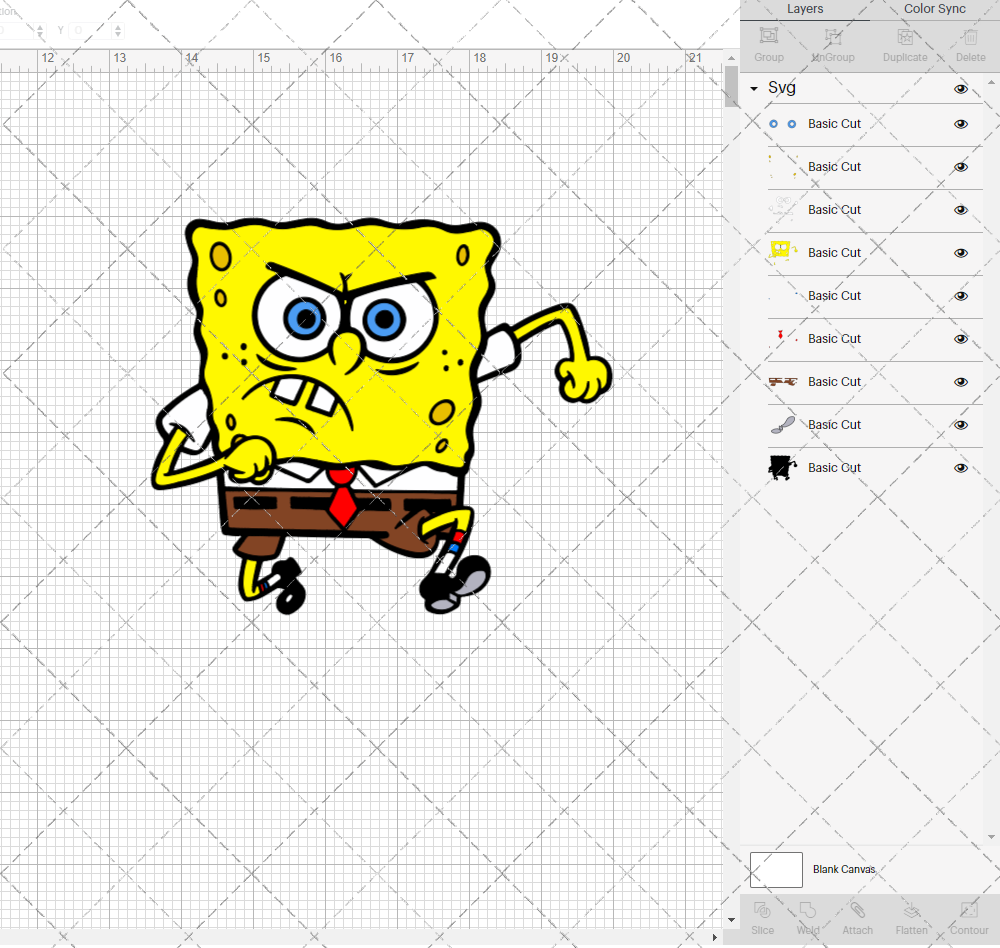Hide the blue eye circles Basic Cut layer
The height and width of the screenshot is (948, 1000).
tap(960, 124)
